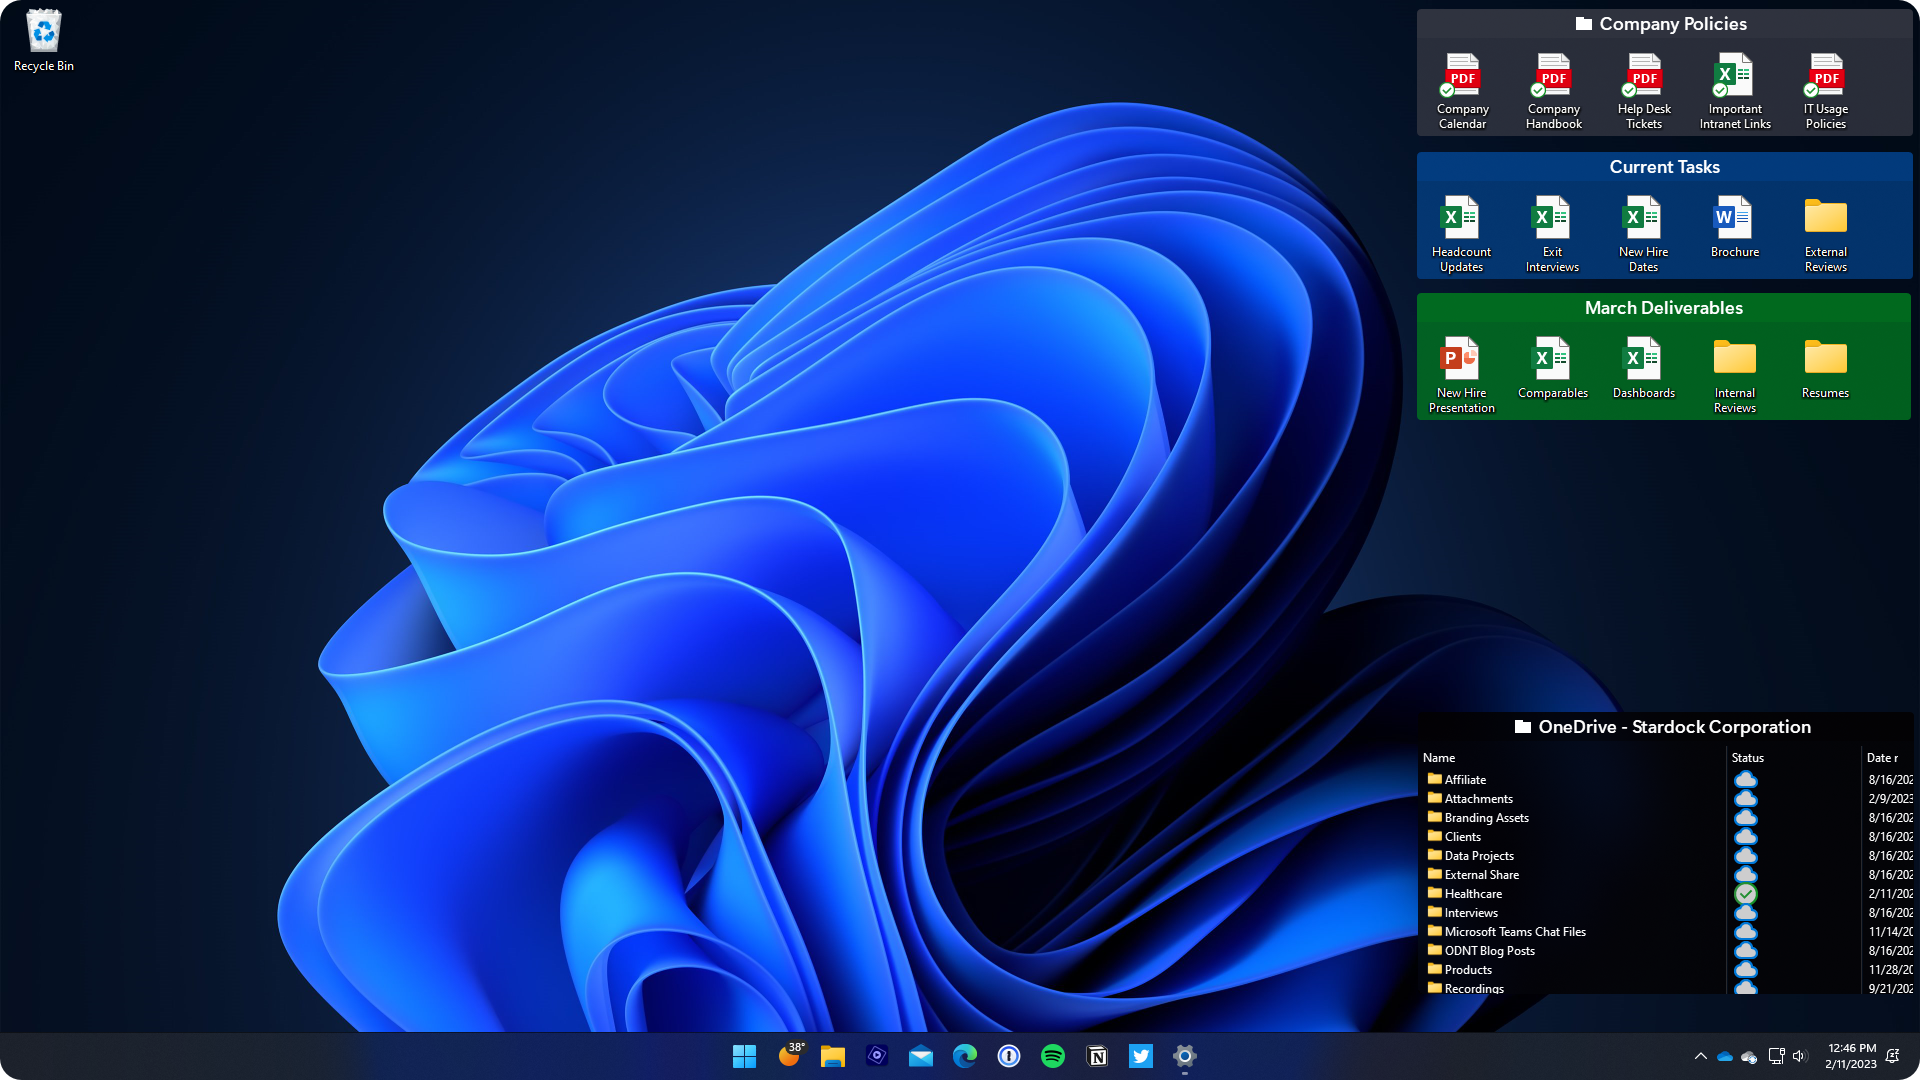
Task: Select March Deliverables section header
Action: point(1664,307)
